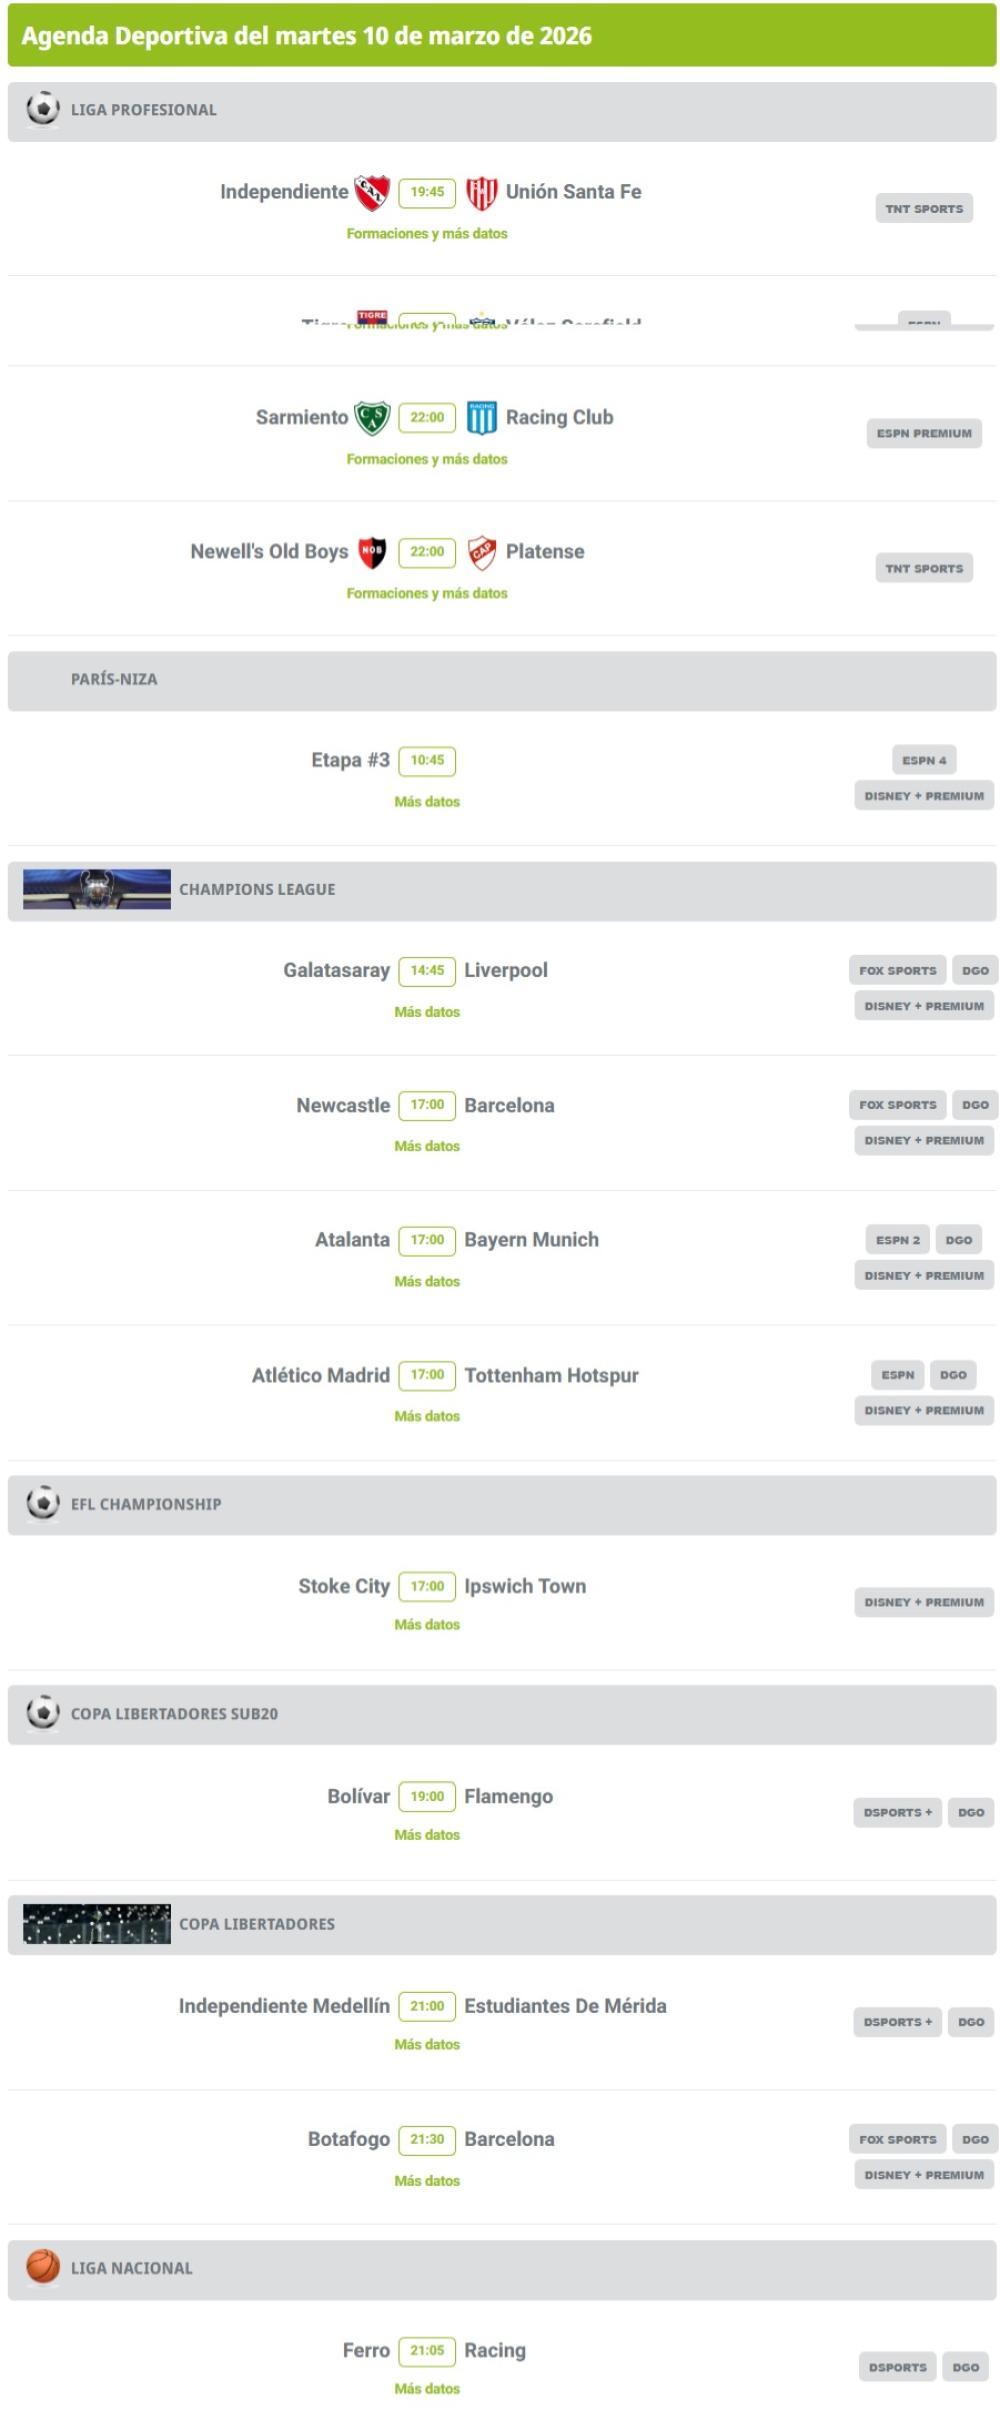Expand the París-Niza section header

114,679
